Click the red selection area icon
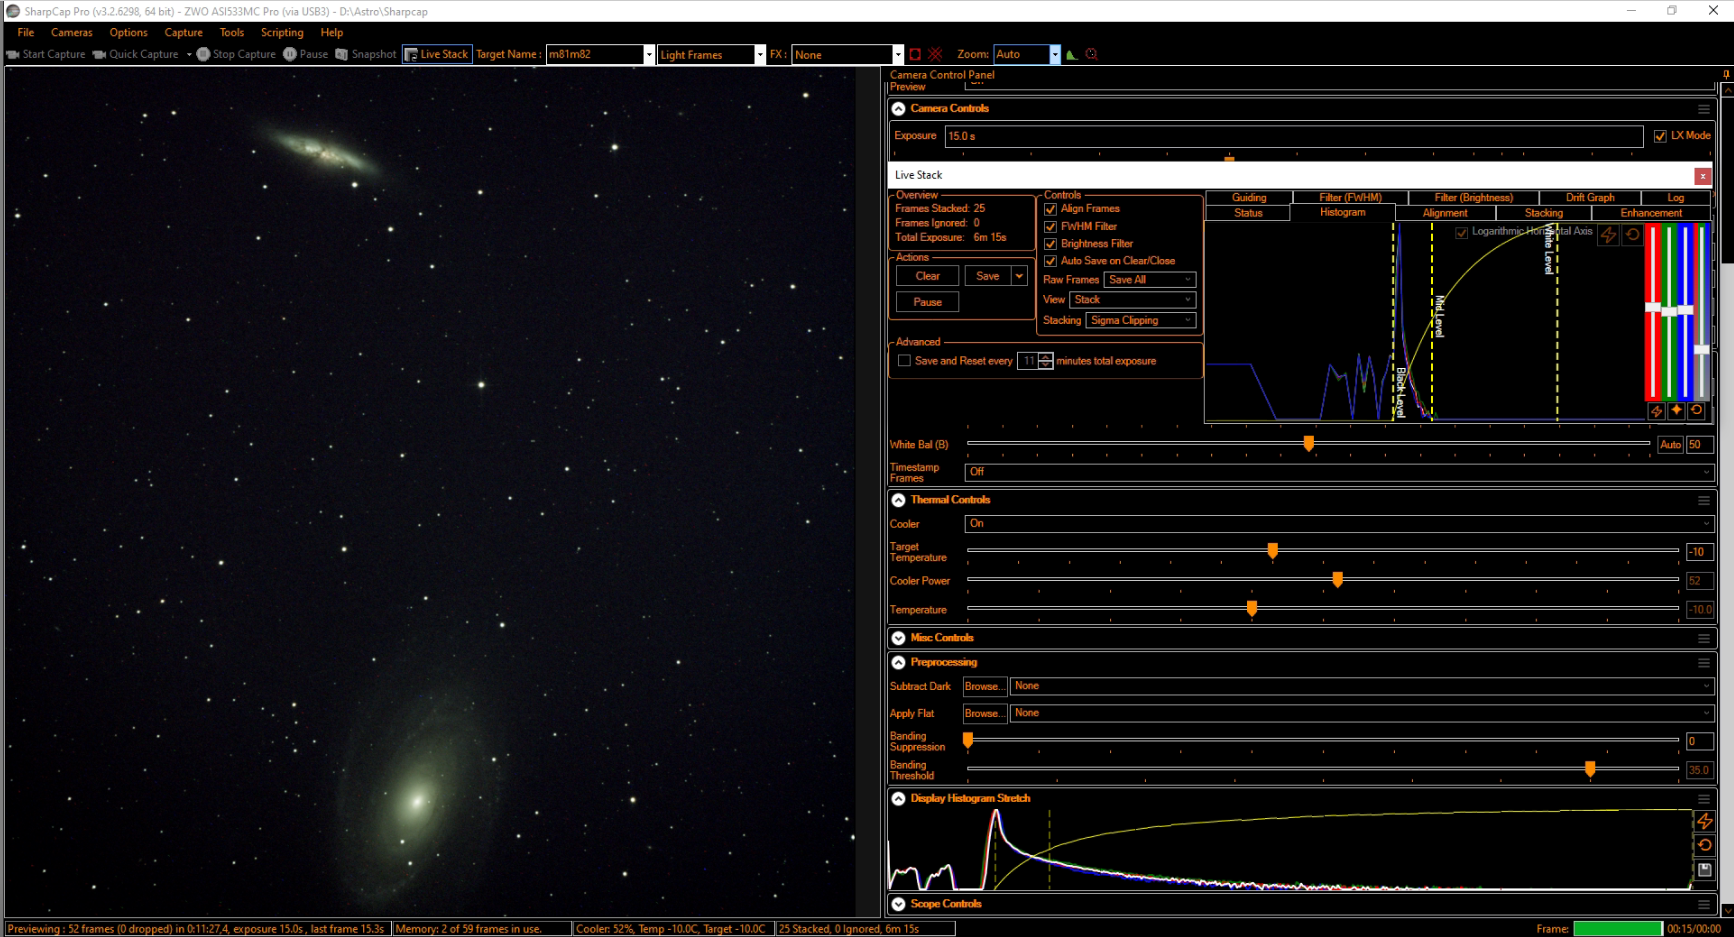This screenshot has height=937, width=1734. [915, 54]
